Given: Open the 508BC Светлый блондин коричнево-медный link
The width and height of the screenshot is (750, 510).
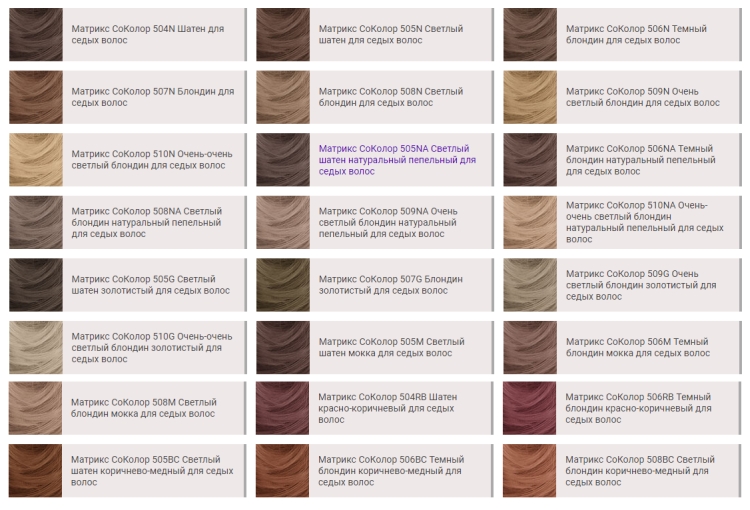Looking at the screenshot, I should [x=640, y=471].
